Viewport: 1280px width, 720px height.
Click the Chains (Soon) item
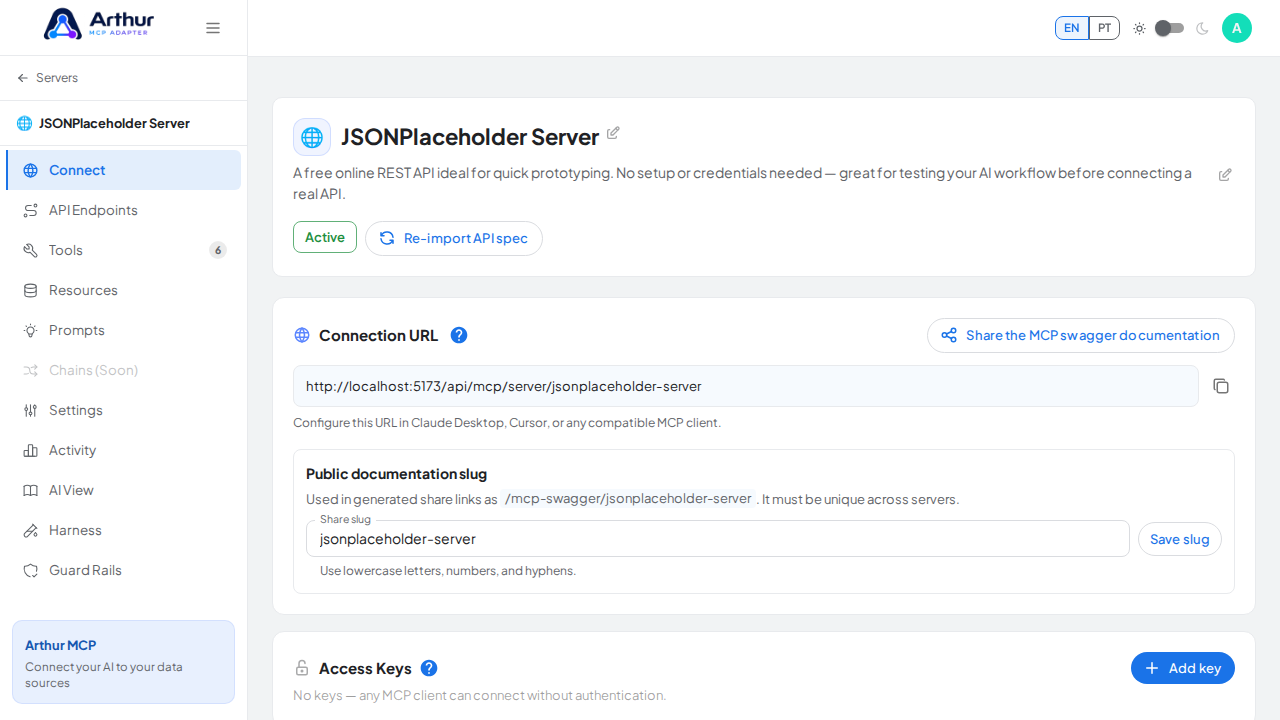click(x=123, y=370)
